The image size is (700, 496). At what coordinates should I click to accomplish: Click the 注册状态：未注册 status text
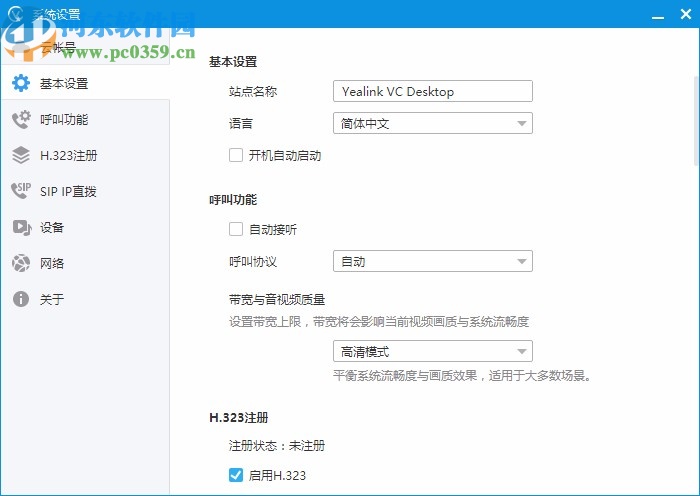pyautogui.click(x=277, y=445)
